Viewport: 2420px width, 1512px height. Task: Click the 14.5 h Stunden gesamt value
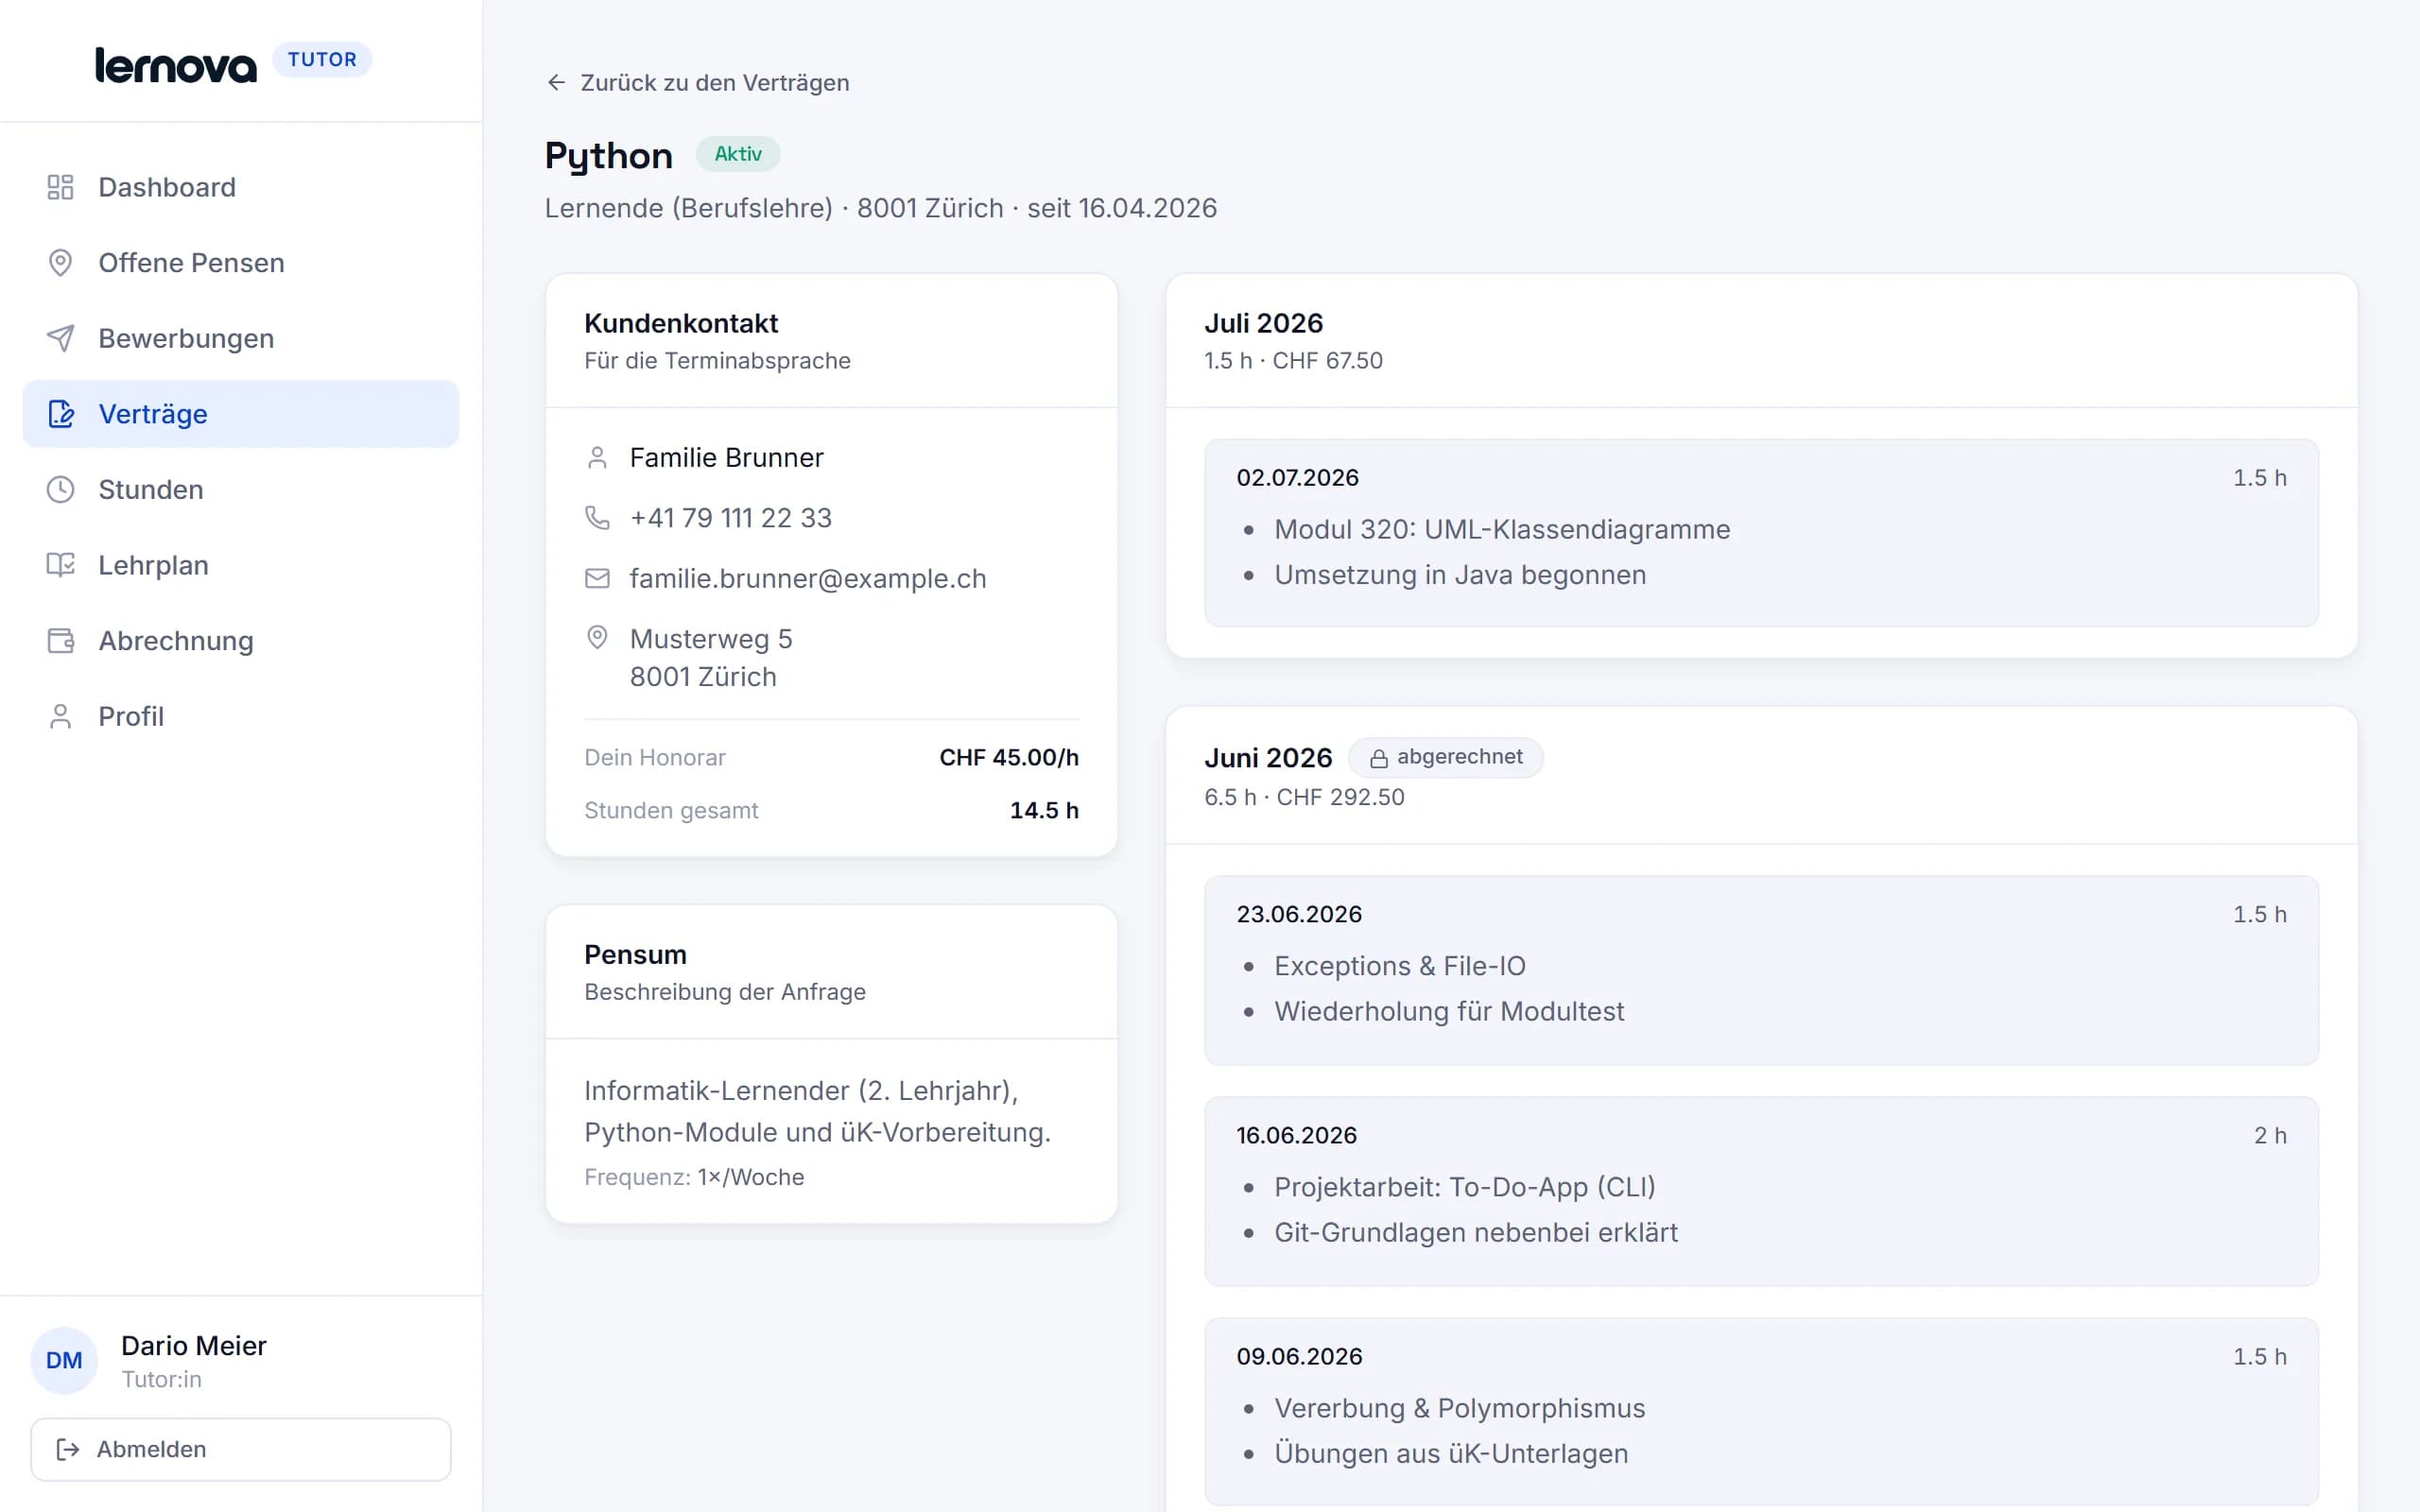click(1044, 810)
